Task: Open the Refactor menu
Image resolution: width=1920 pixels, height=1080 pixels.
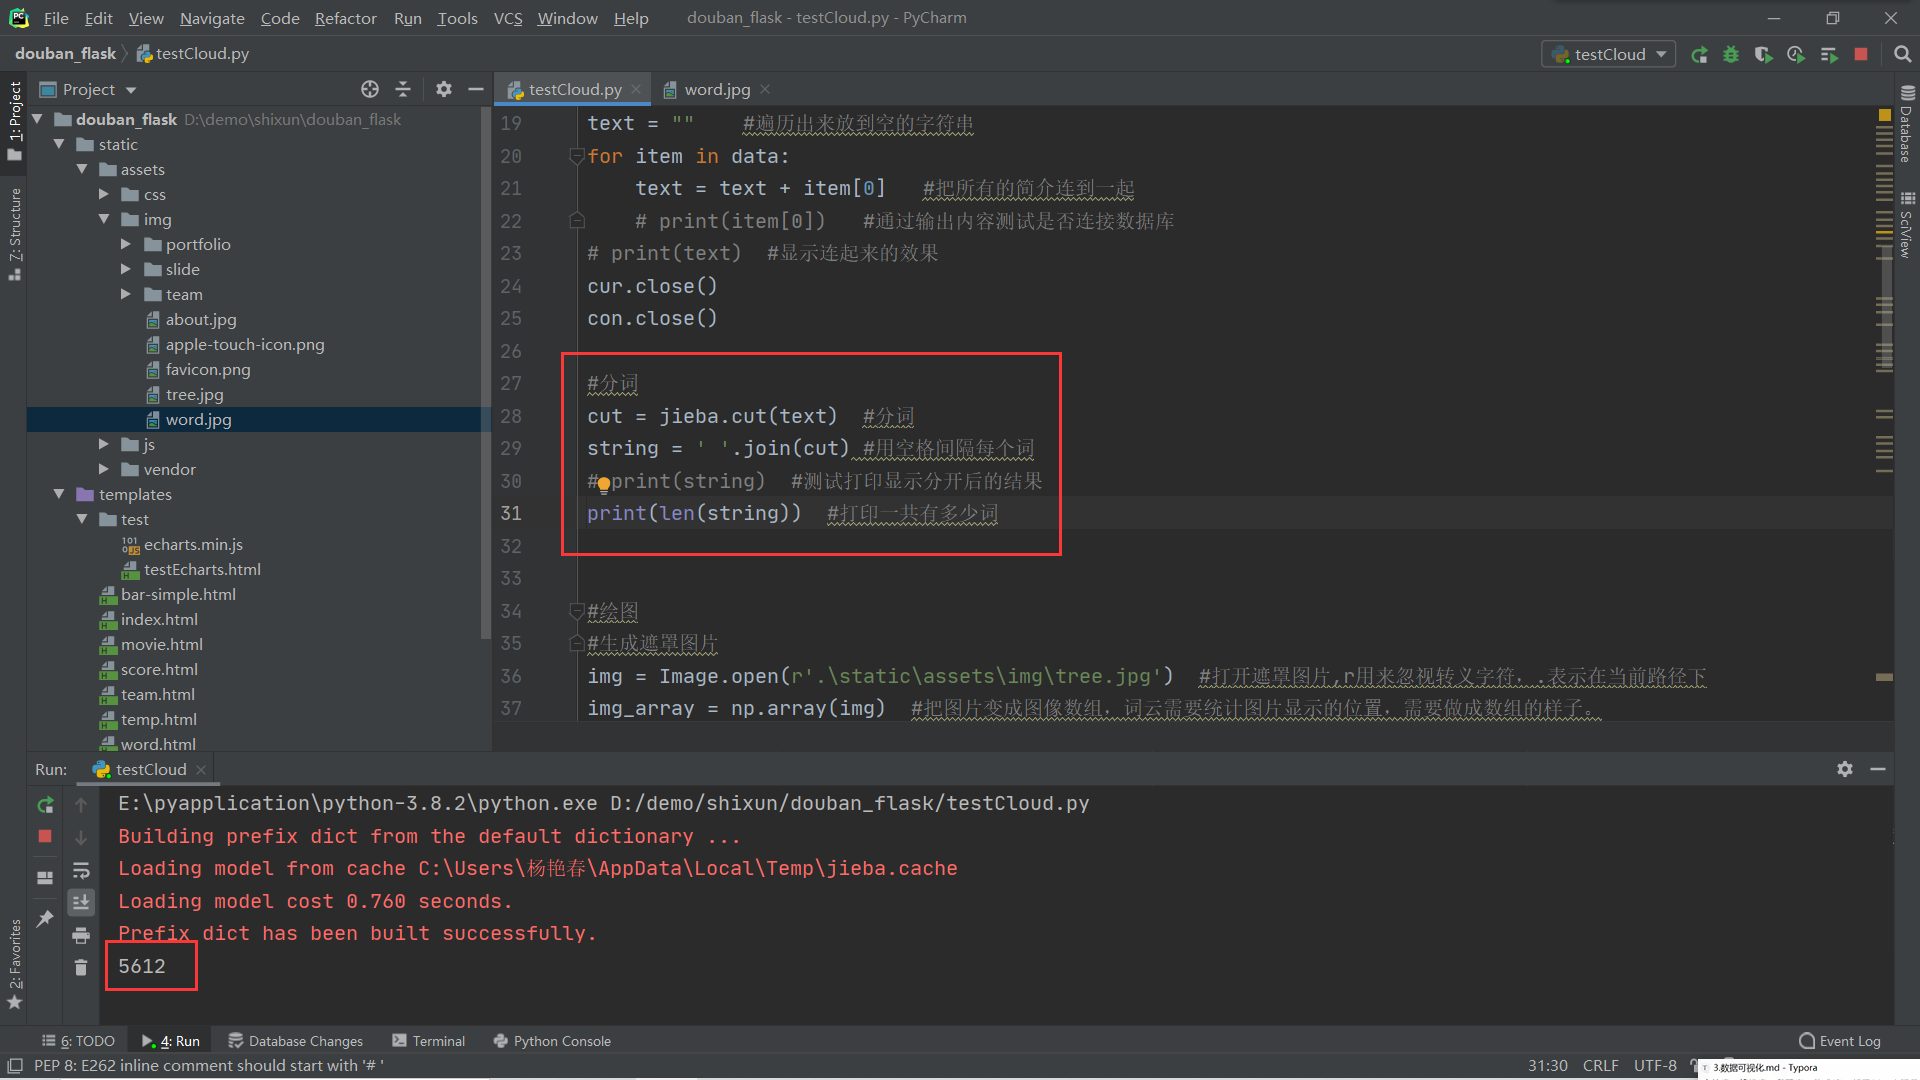Action: 345,18
